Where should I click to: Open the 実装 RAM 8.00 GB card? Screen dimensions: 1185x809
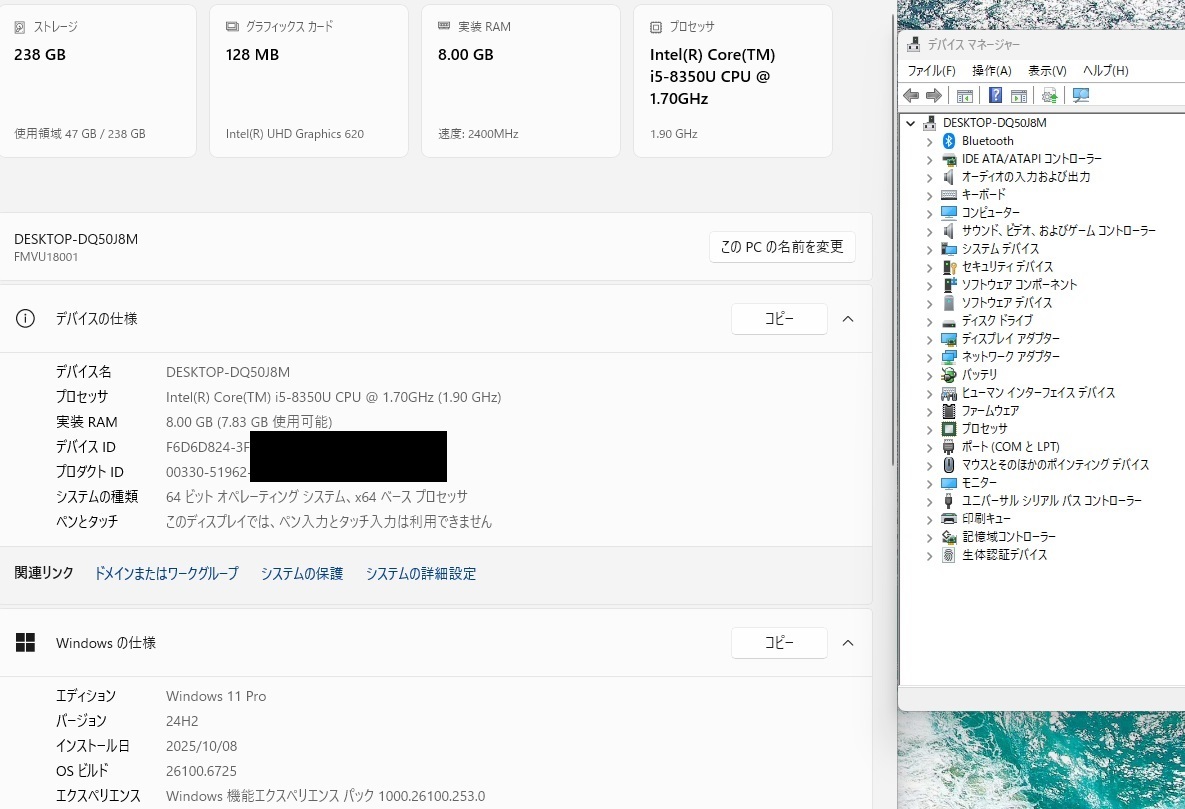coord(521,81)
